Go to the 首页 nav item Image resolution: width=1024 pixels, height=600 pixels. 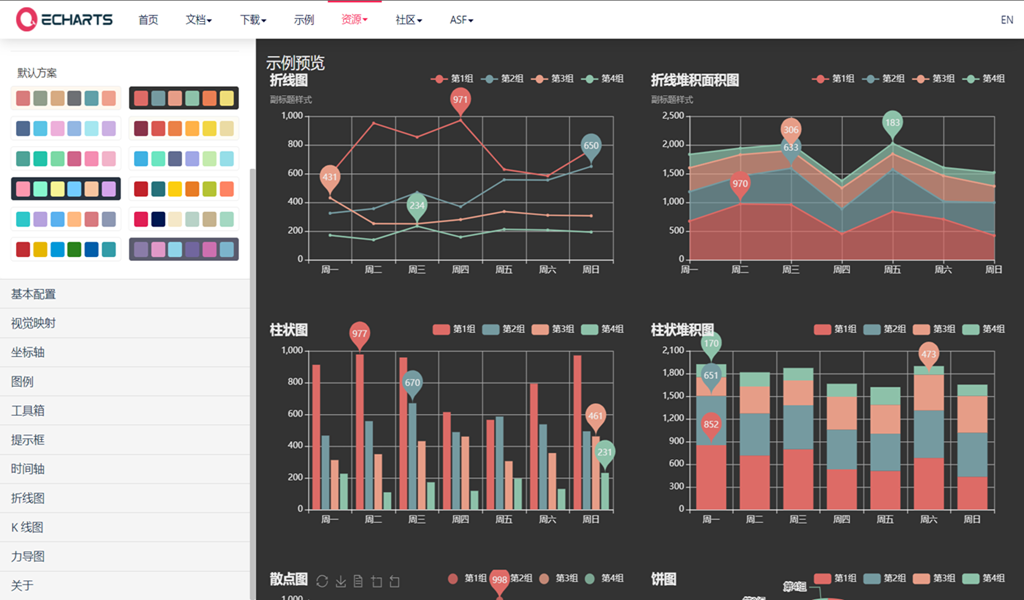[x=148, y=20]
